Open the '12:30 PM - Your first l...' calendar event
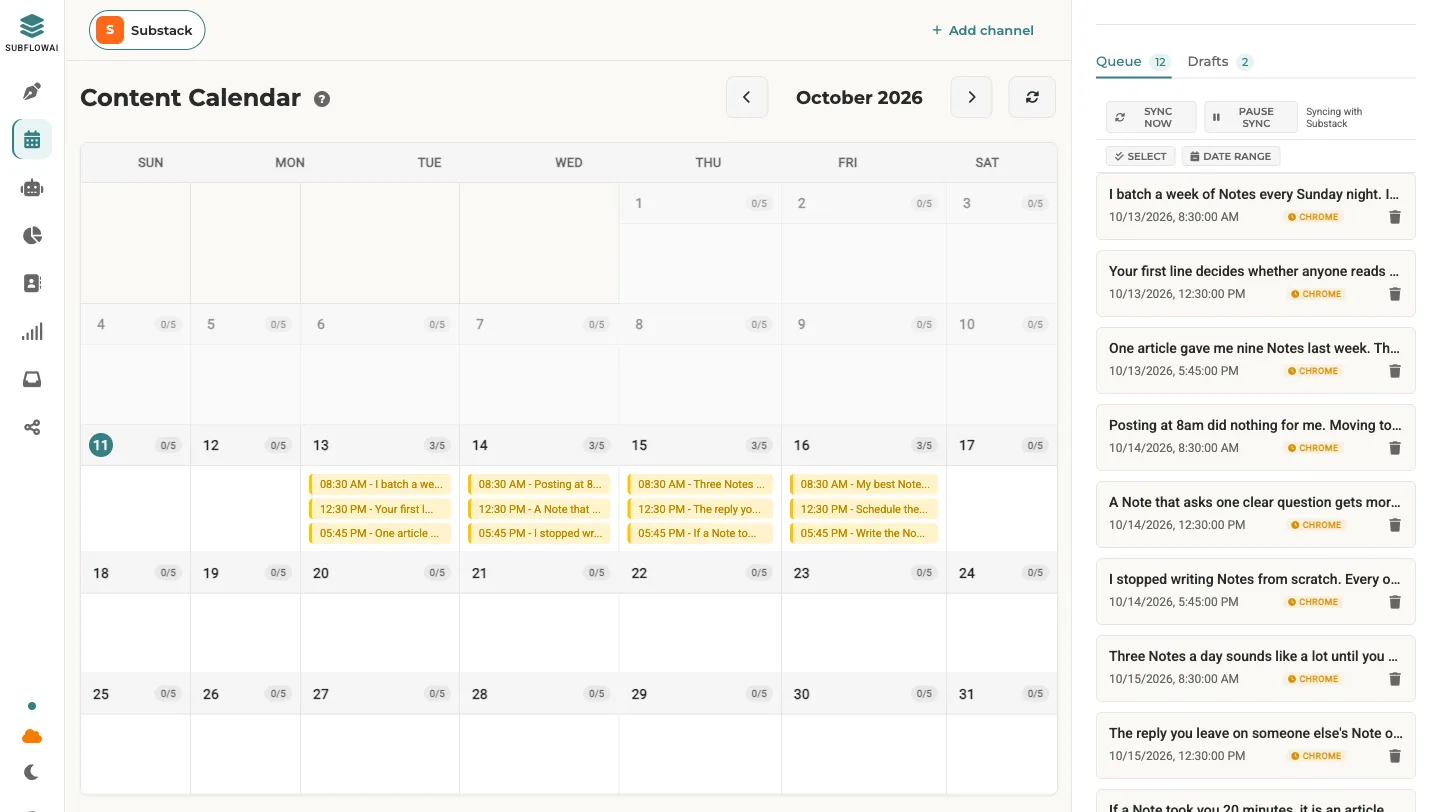This screenshot has height=812, width=1440. (x=380, y=509)
